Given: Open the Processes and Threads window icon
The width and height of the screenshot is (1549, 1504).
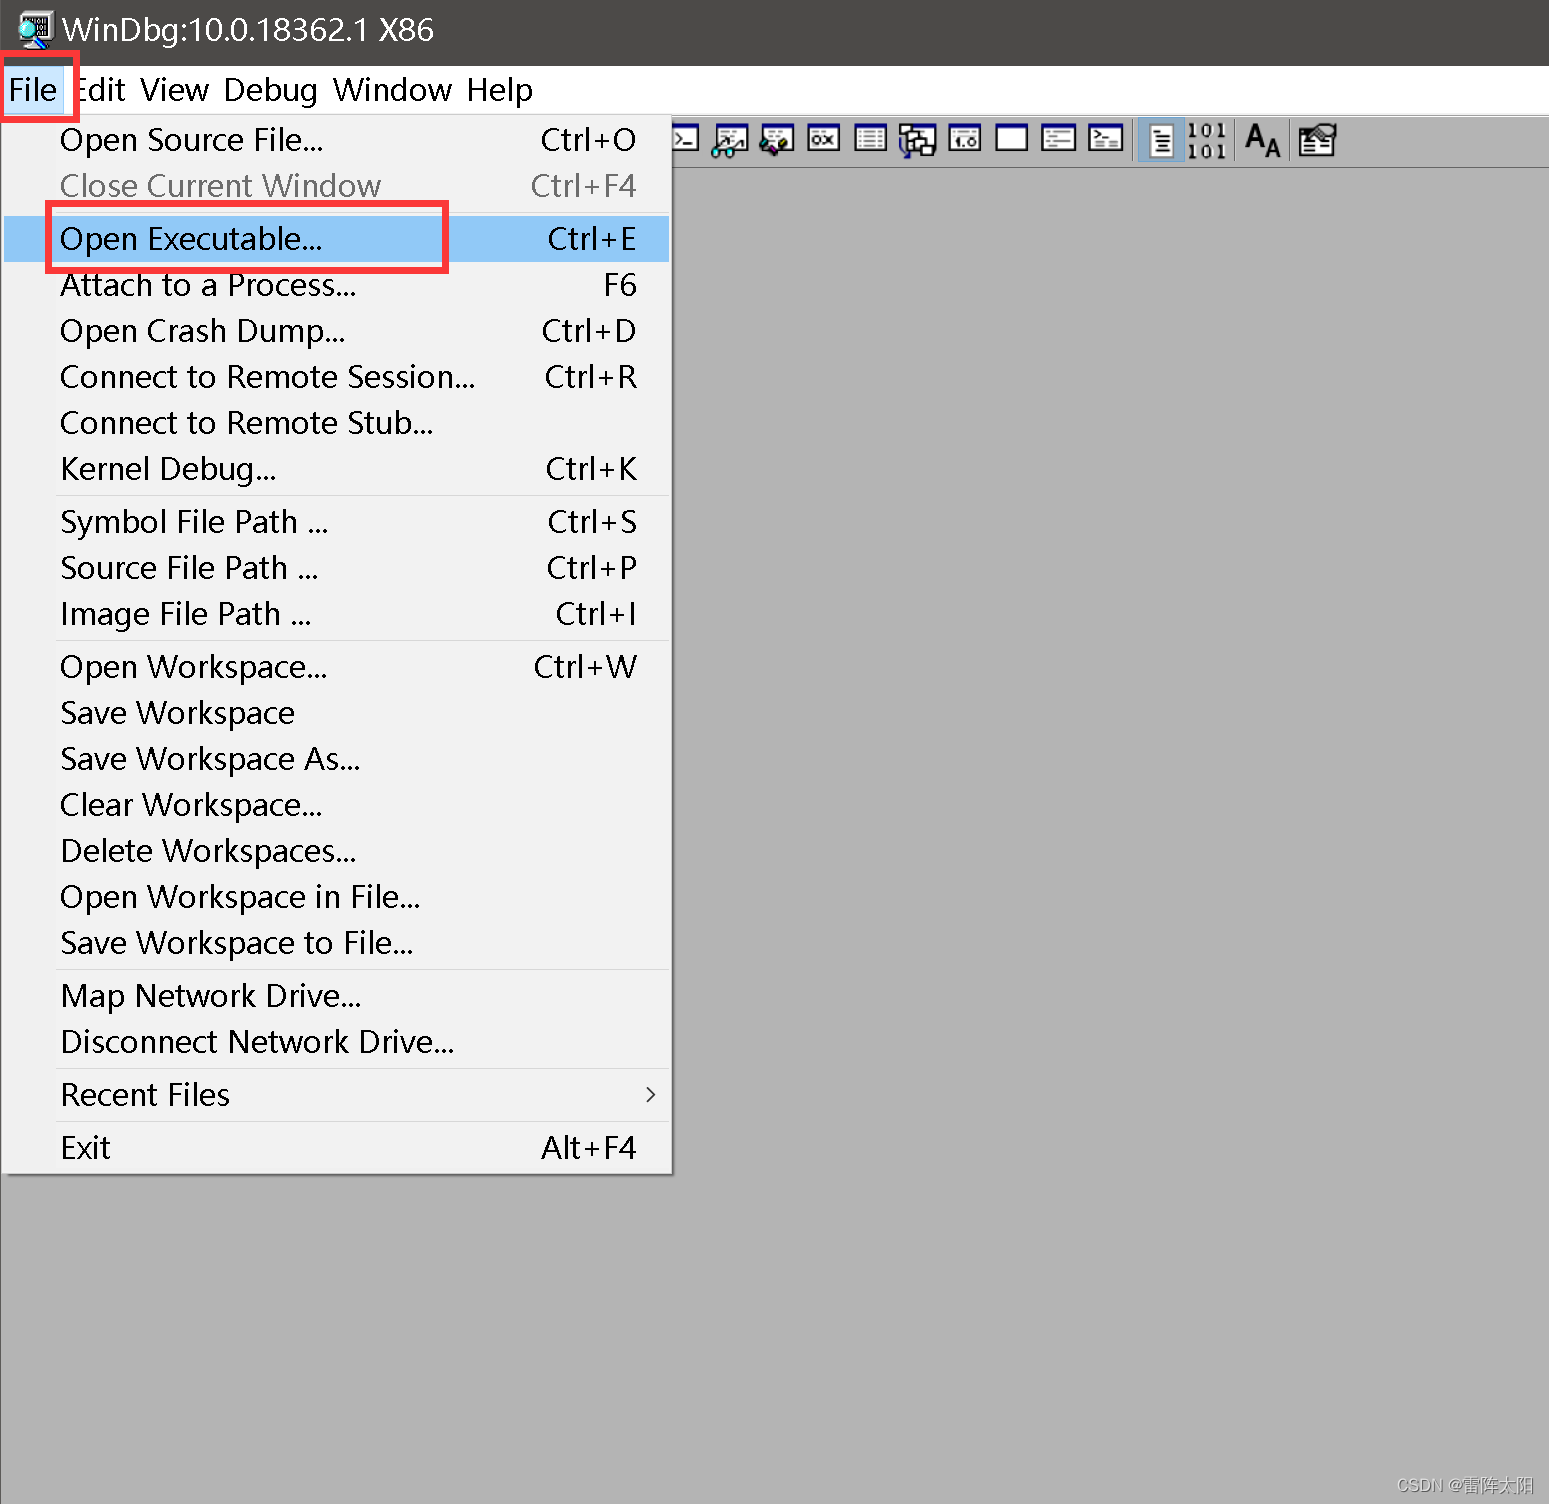Looking at the screenshot, I should pyautogui.click(x=1058, y=139).
